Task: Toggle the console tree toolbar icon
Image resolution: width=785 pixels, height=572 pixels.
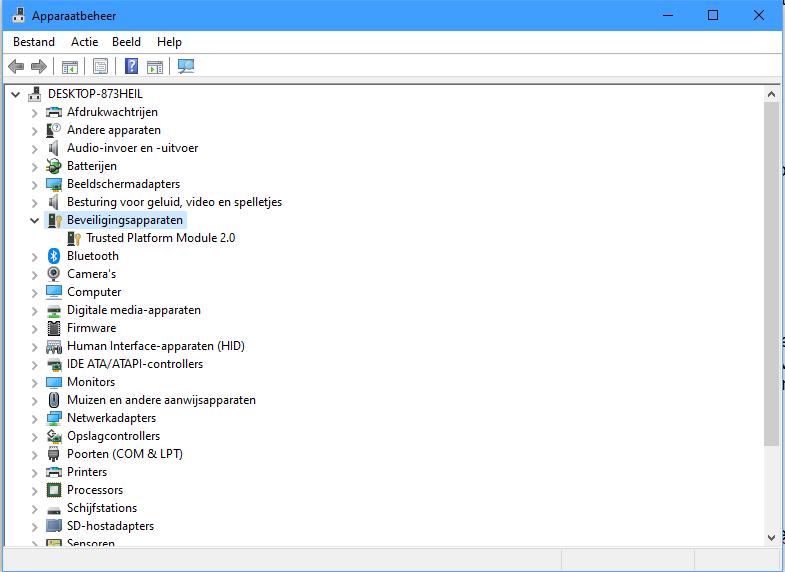Action: coord(70,67)
